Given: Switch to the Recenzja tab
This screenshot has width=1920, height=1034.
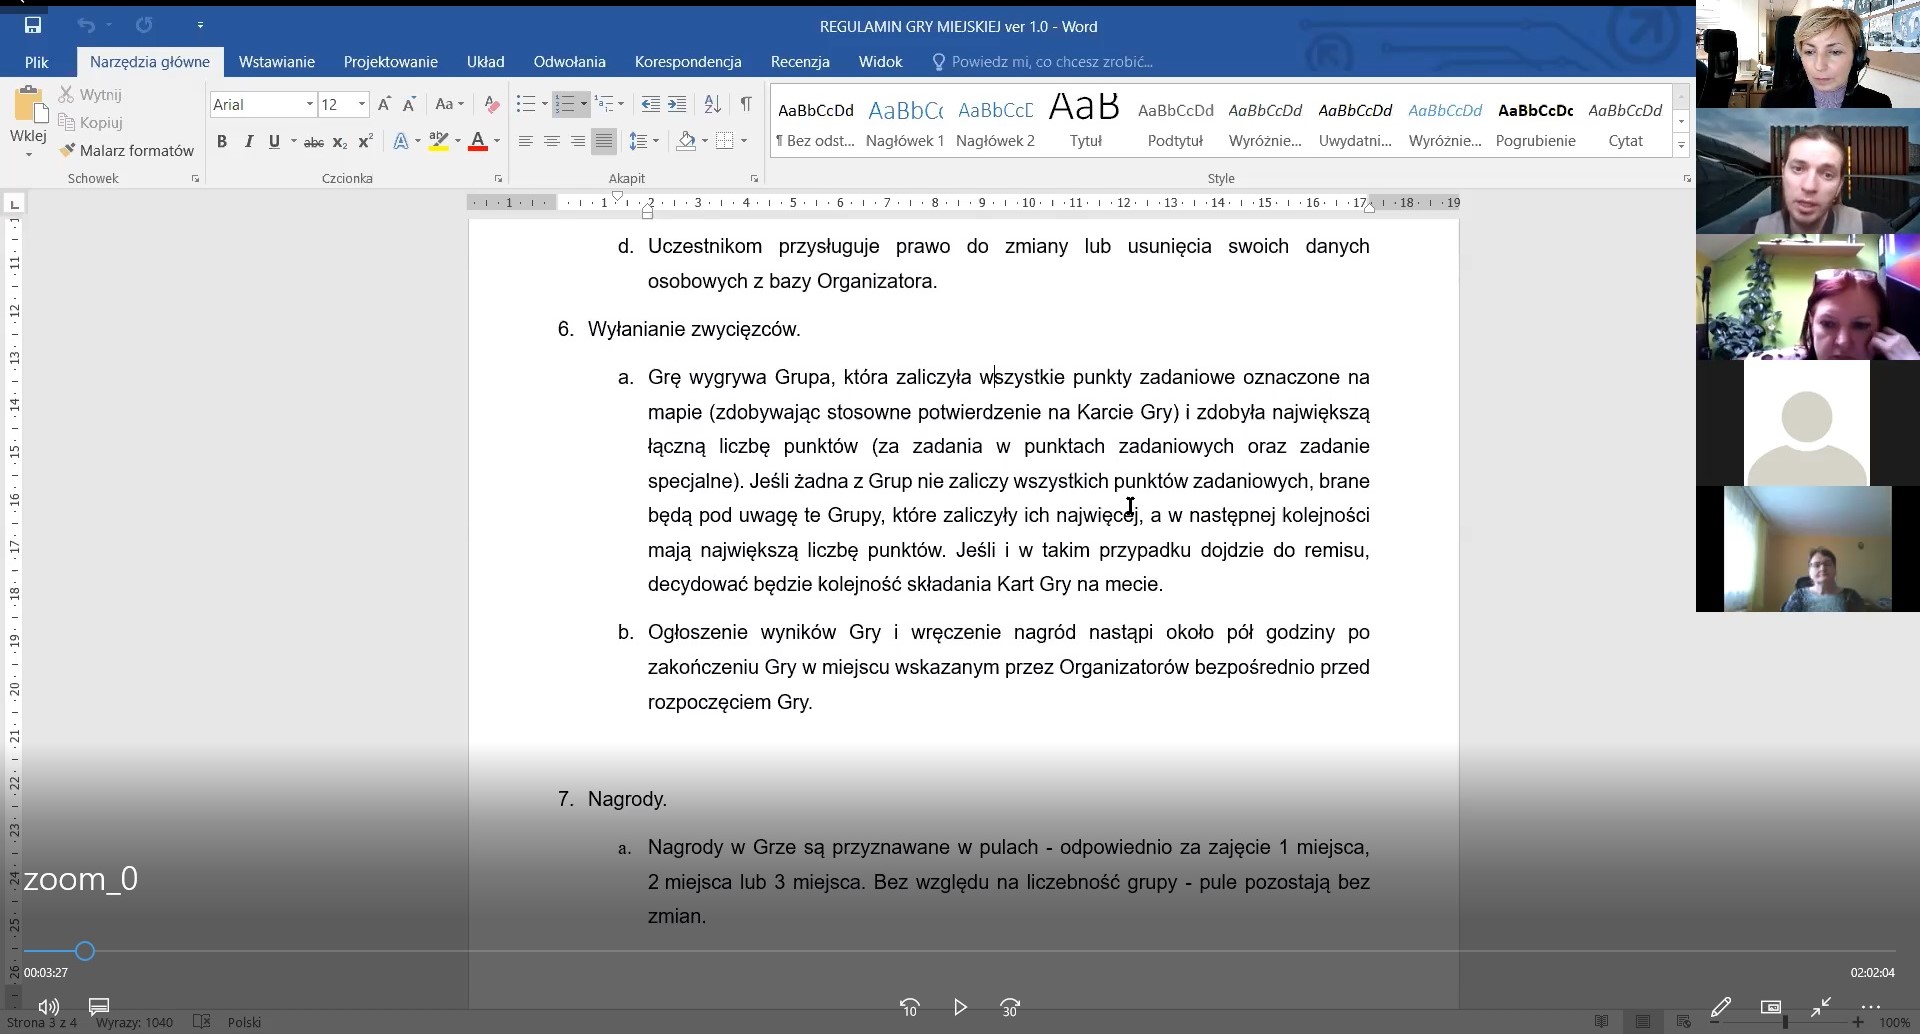Looking at the screenshot, I should (x=800, y=62).
